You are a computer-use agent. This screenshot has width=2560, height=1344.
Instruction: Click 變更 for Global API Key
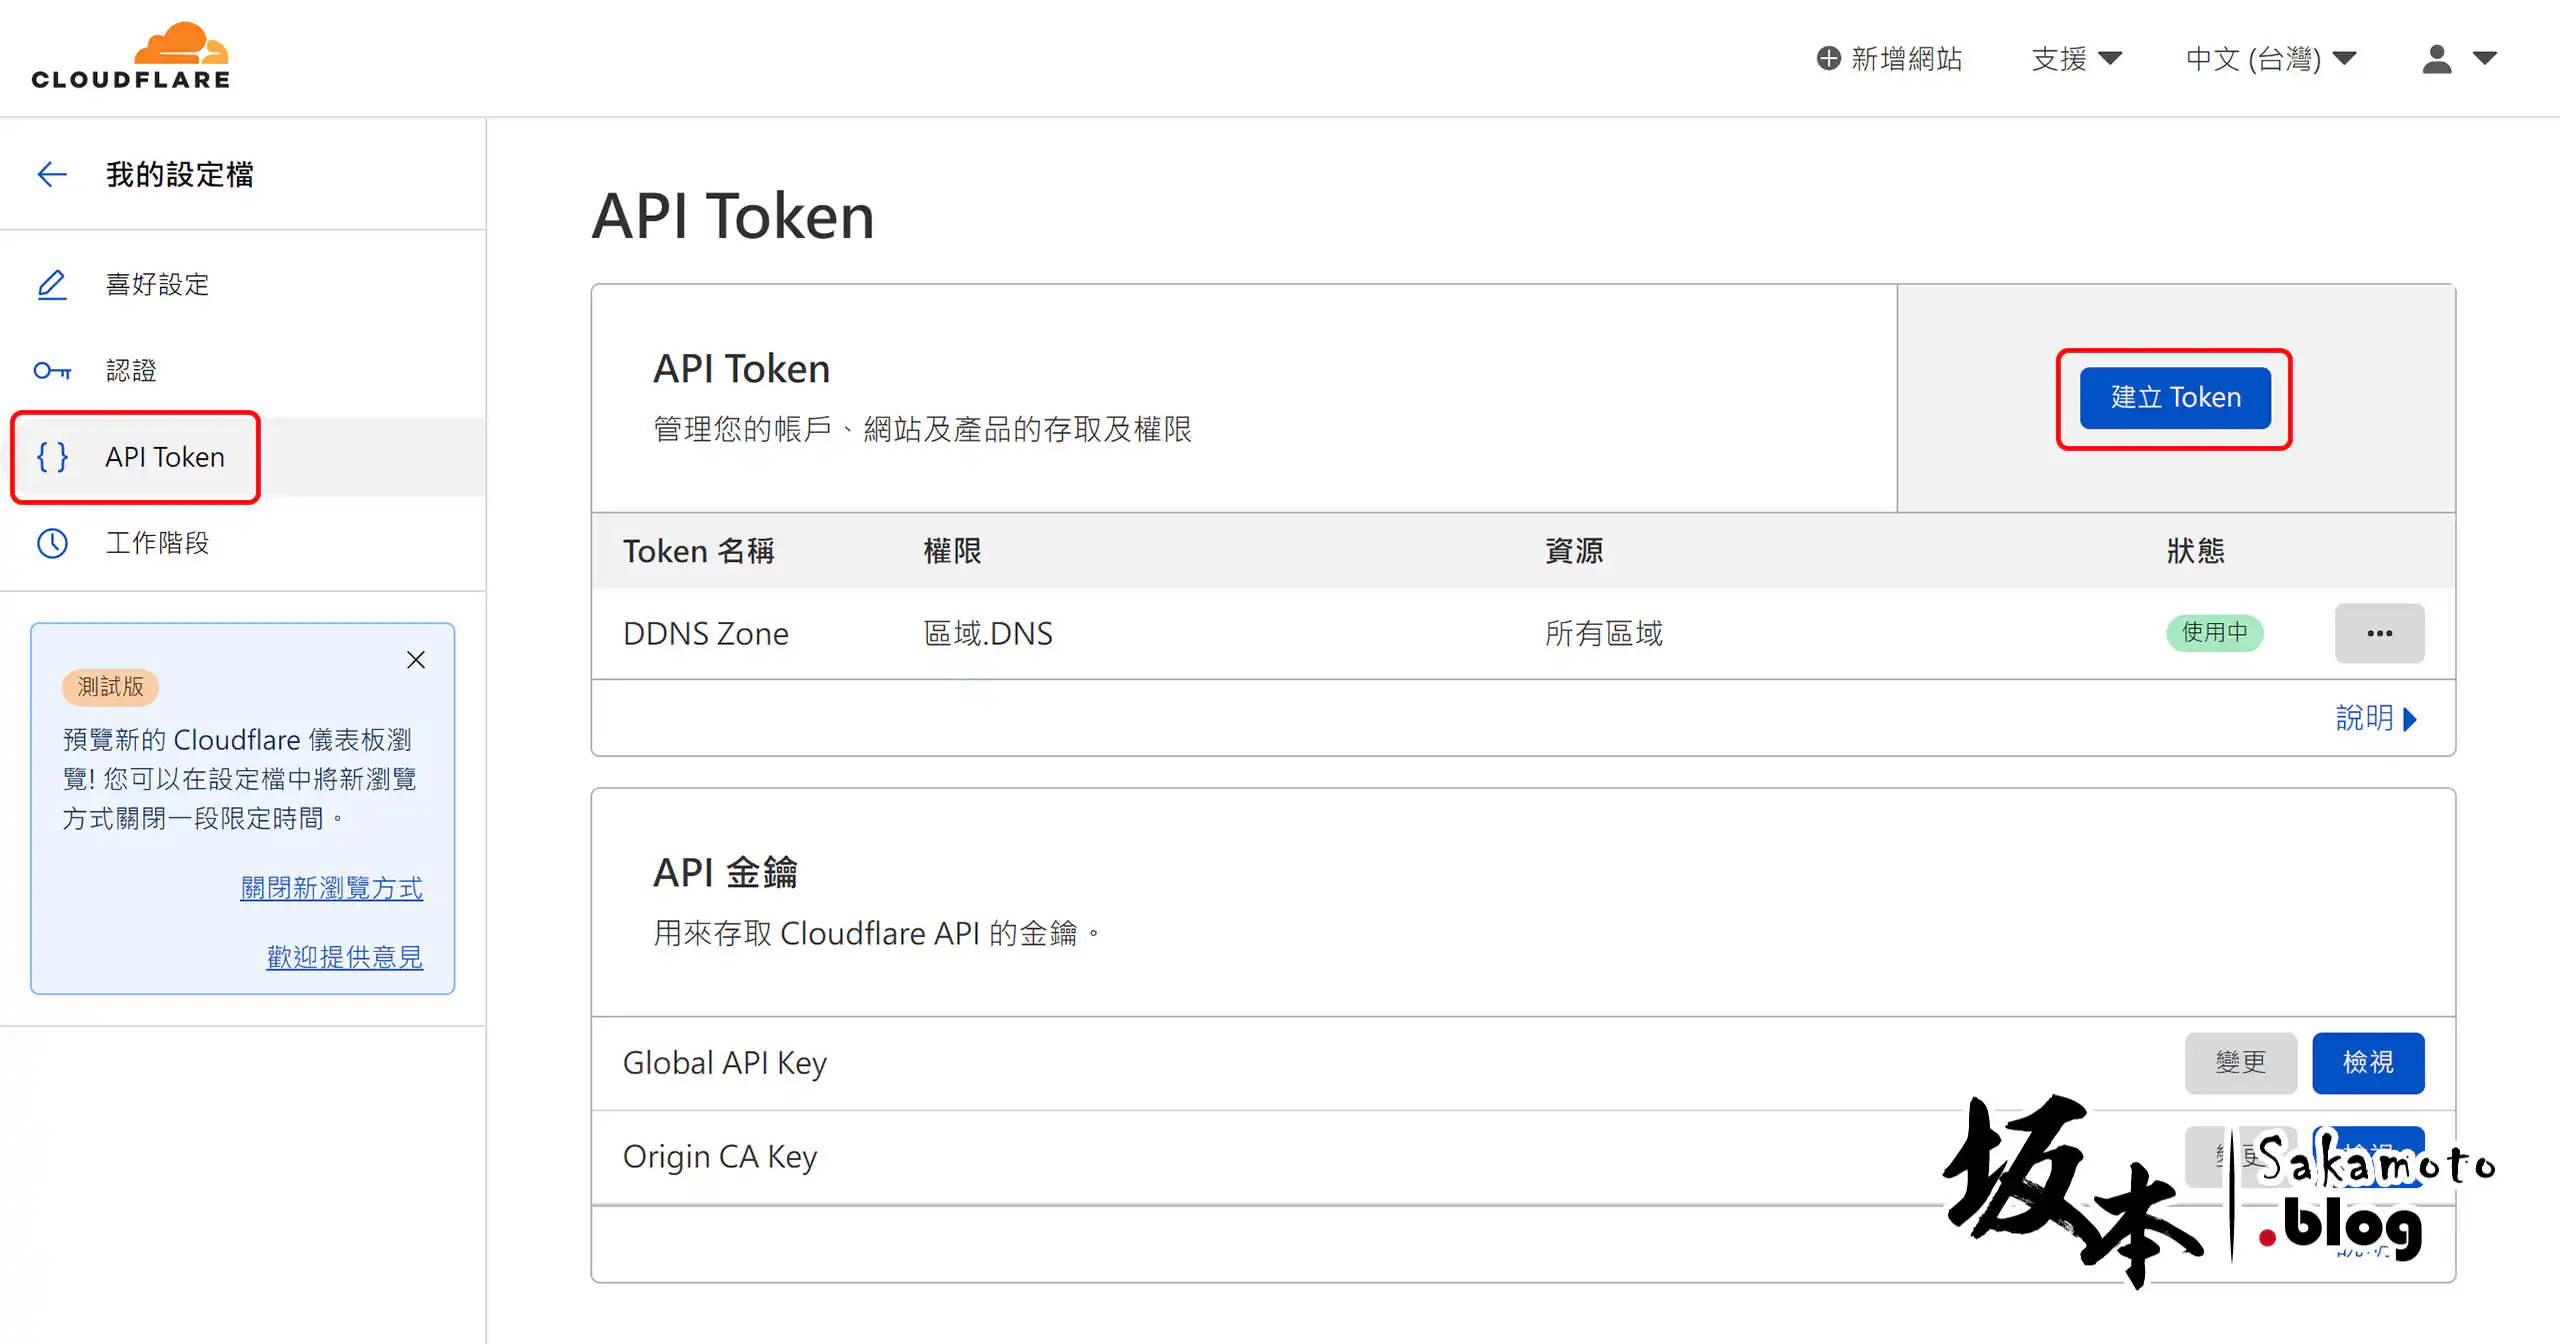[x=2240, y=1062]
